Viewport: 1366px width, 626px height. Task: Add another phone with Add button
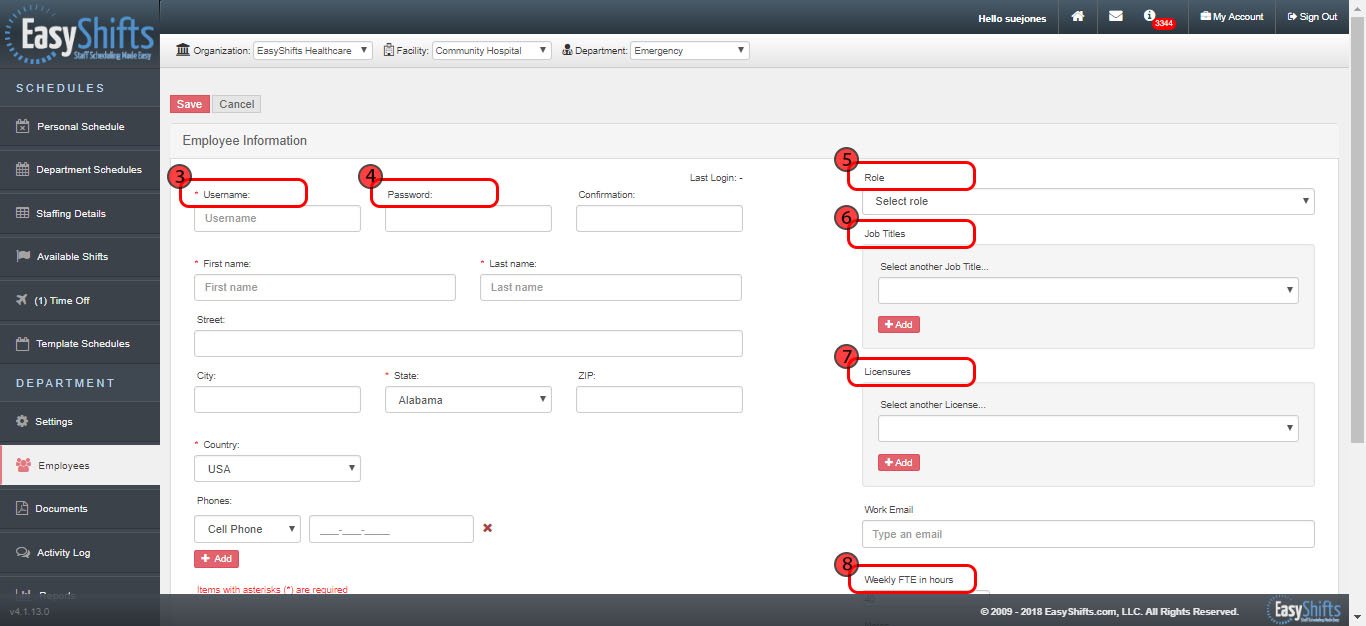click(216, 559)
